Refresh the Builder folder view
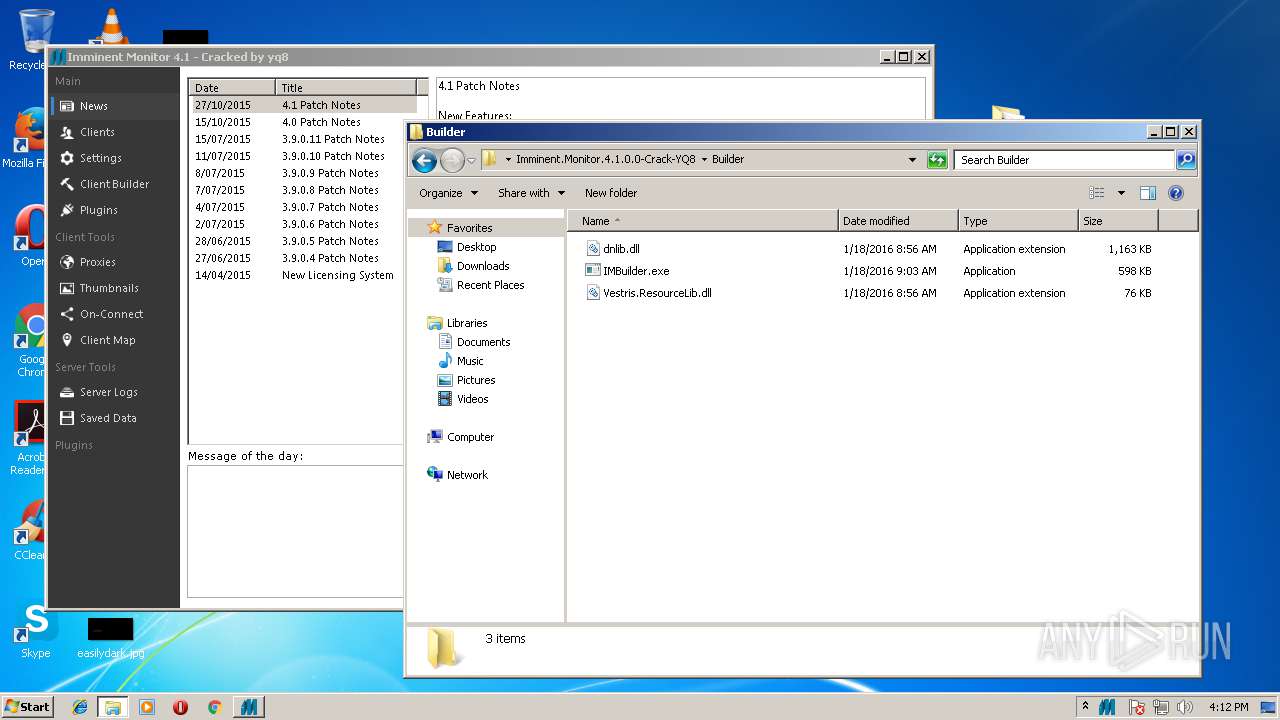 (937, 160)
